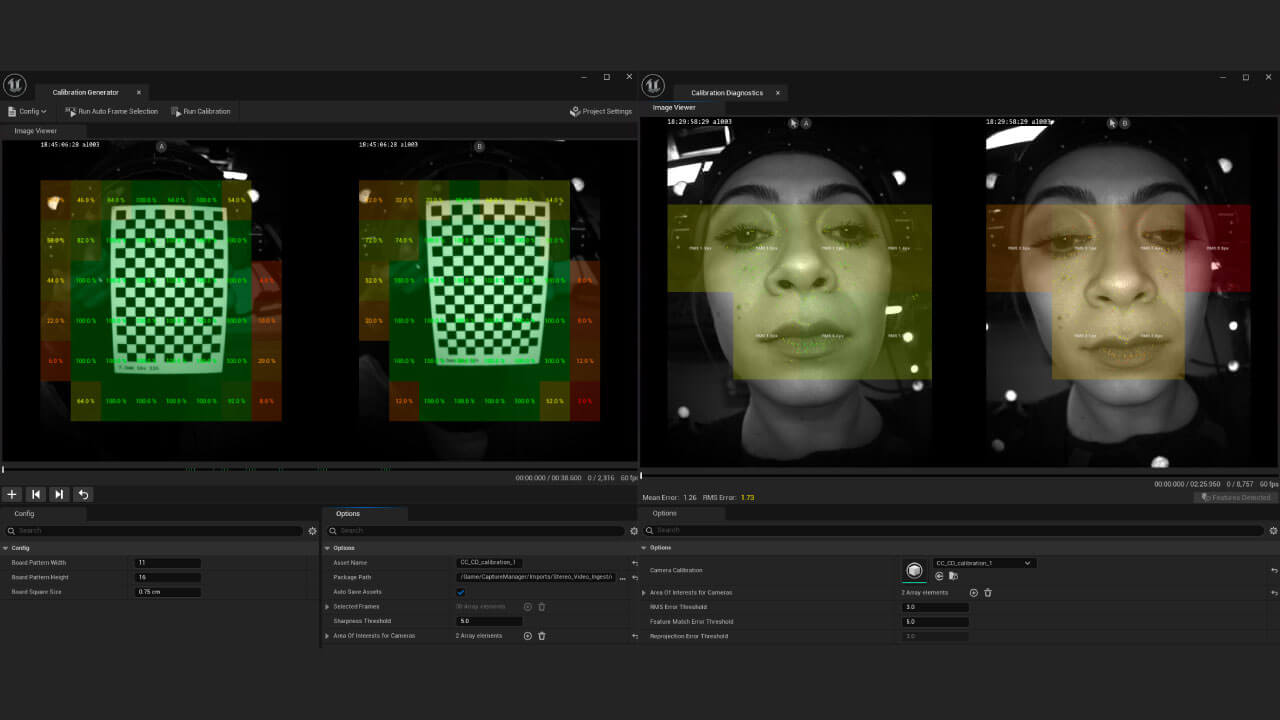Browse Package Path with ellipsis button

point(622,578)
